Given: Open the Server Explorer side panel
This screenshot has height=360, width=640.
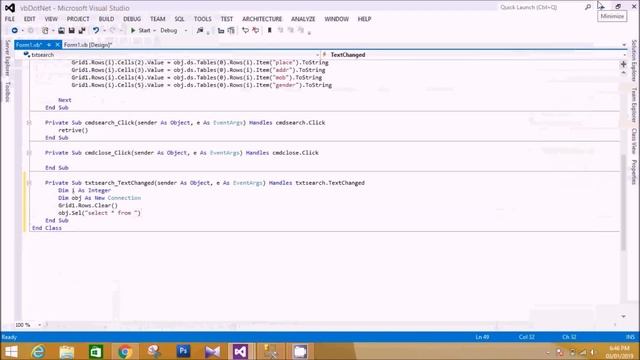Looking at the screenshot, I should 7,58.
